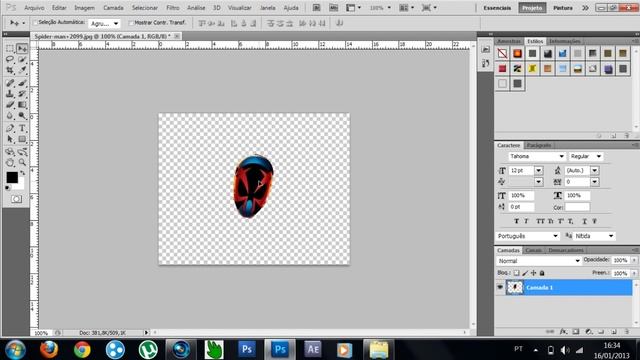Enable Mostrar Contr. Transf. checkbox
Screen dimensions: 640x360
coord(131,23)
